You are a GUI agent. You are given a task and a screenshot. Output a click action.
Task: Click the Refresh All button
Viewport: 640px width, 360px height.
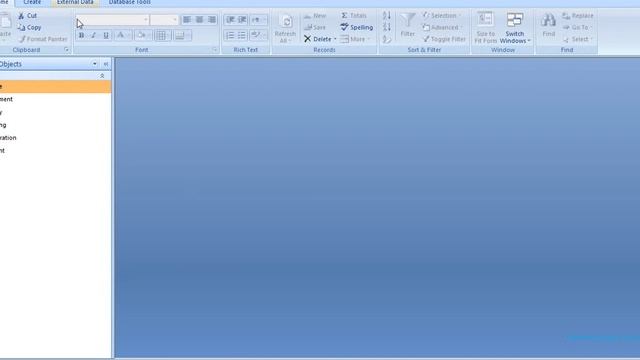click(285, 28)
